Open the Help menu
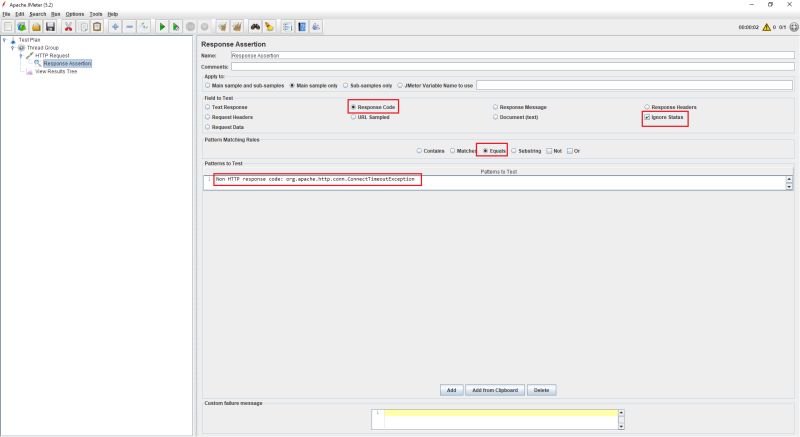This screenshot has width=800, height=437. point(113,14)
